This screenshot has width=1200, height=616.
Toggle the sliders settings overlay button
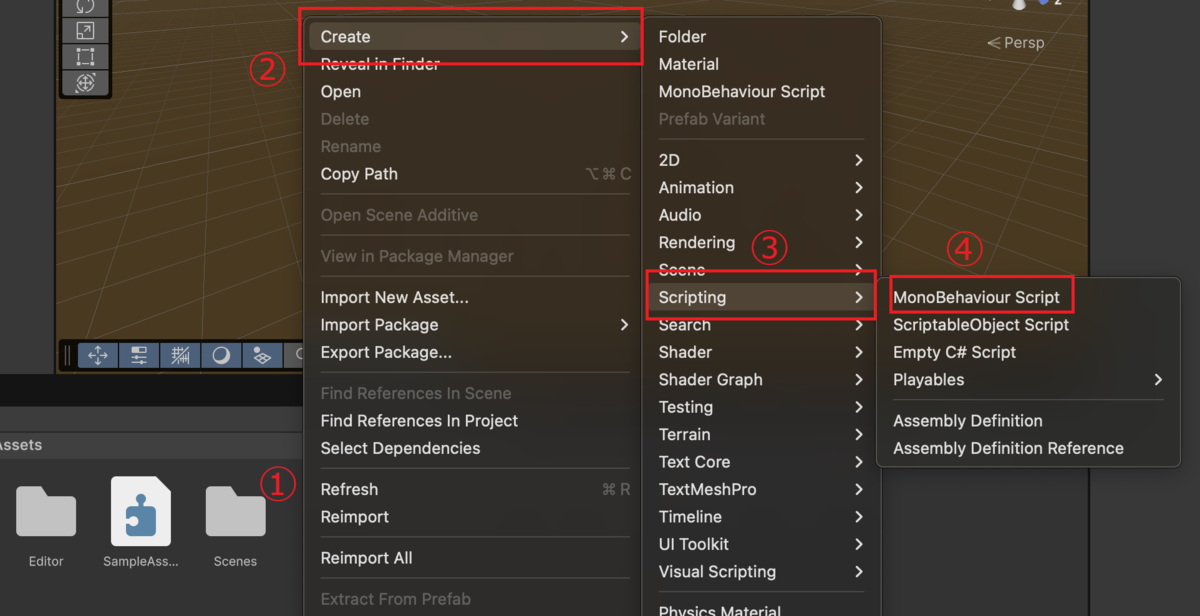139,356
